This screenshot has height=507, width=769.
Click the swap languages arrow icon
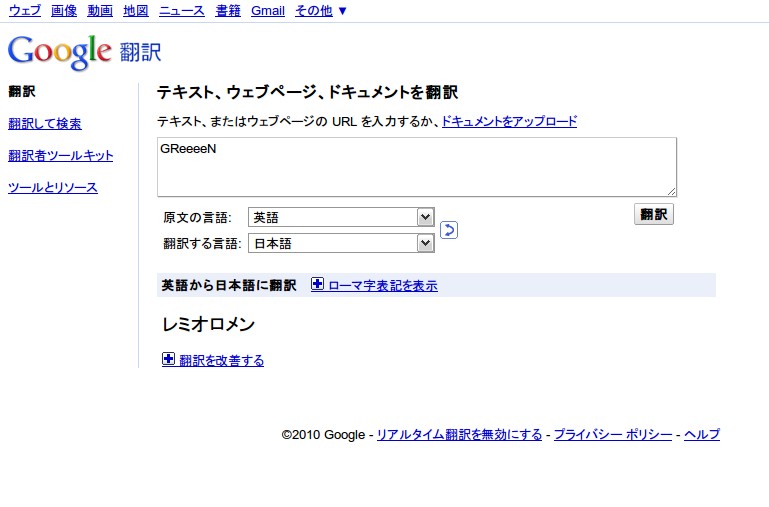click(x=449, y=230)
